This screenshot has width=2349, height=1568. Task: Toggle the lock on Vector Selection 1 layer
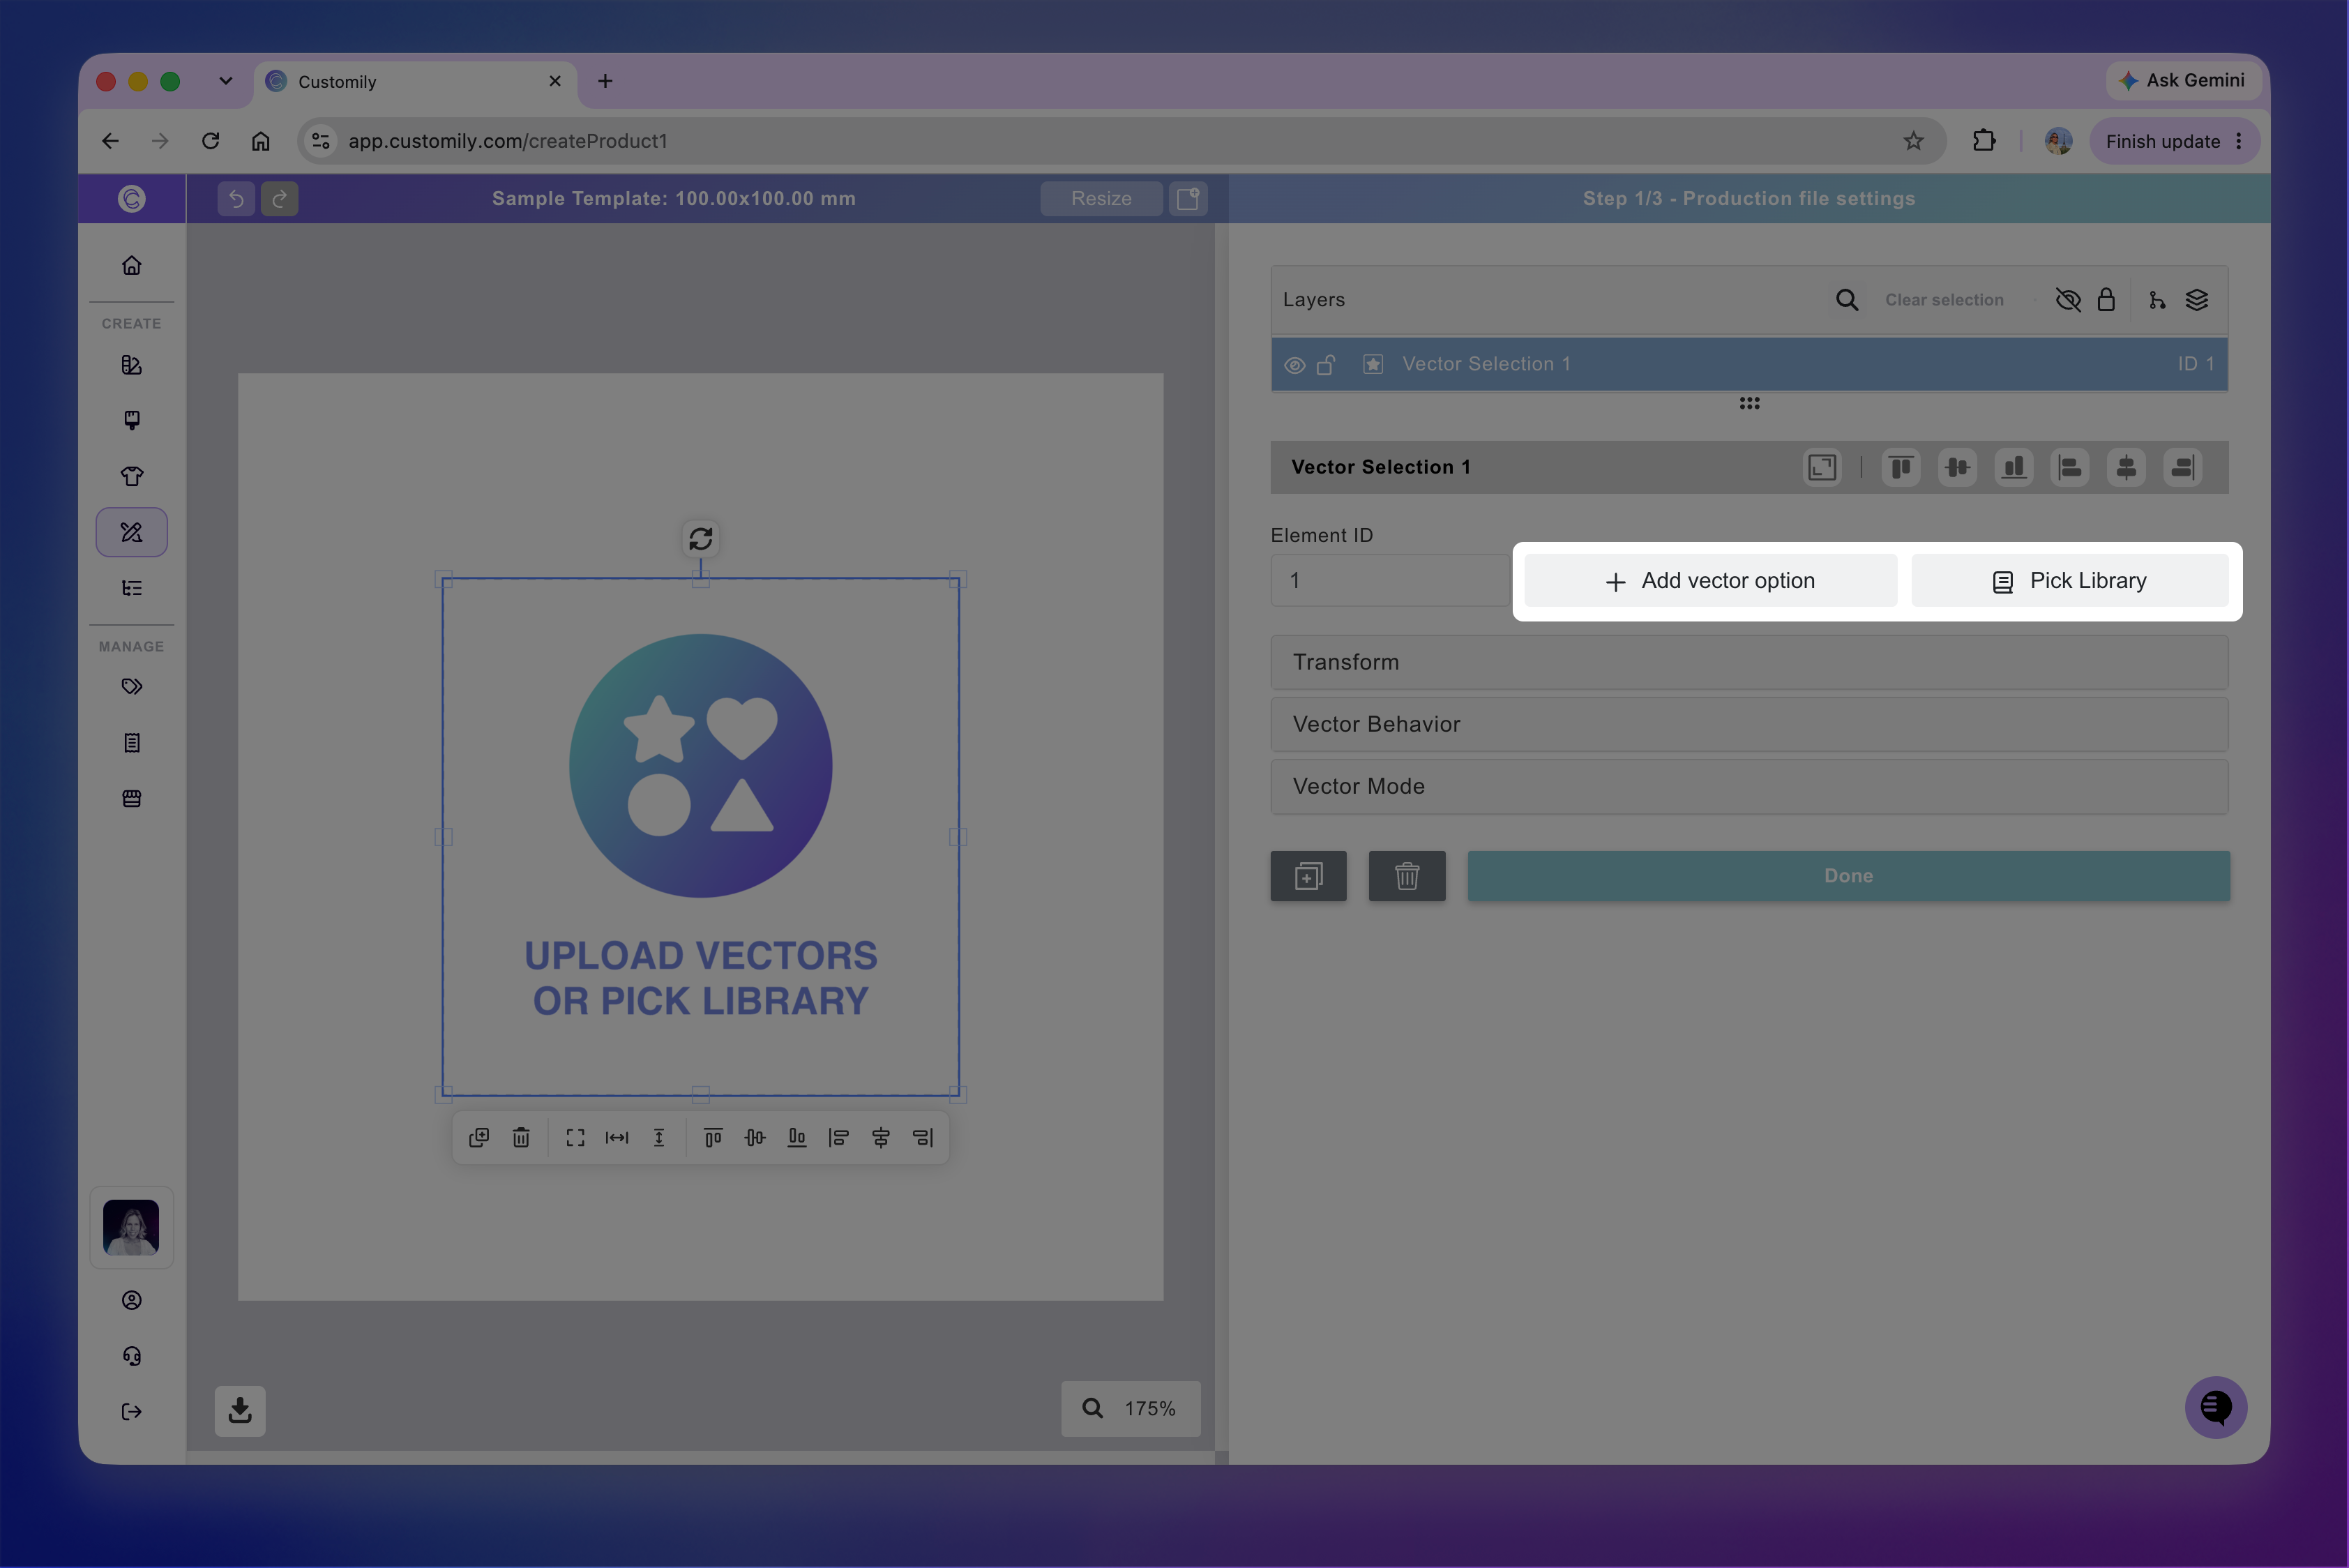tap(1326, 365)
